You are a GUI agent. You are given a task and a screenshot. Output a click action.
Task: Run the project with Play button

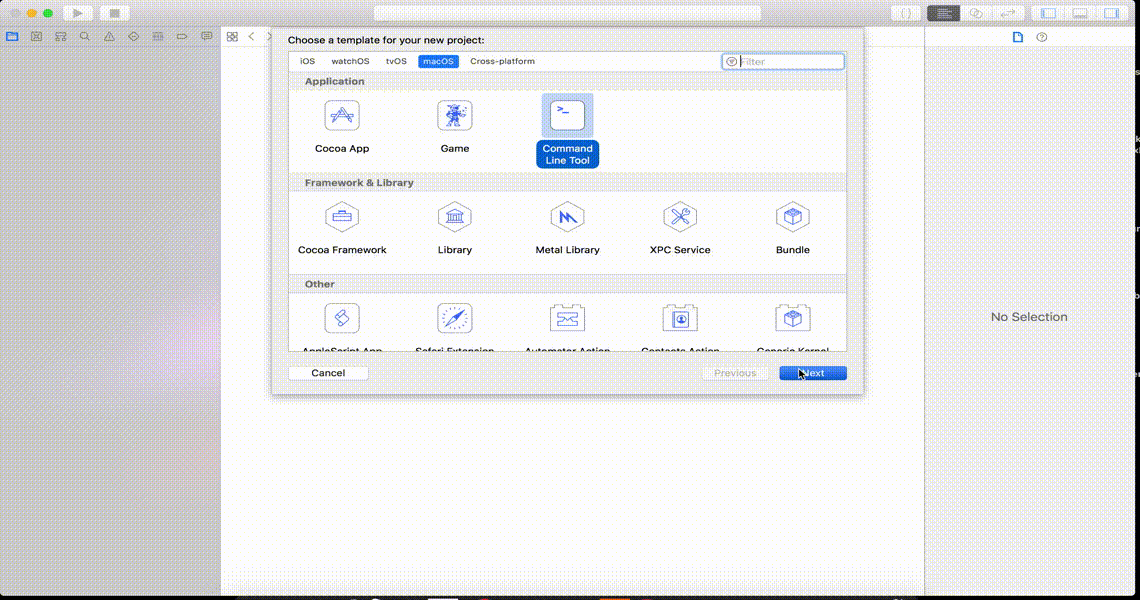tap(78, 13)
